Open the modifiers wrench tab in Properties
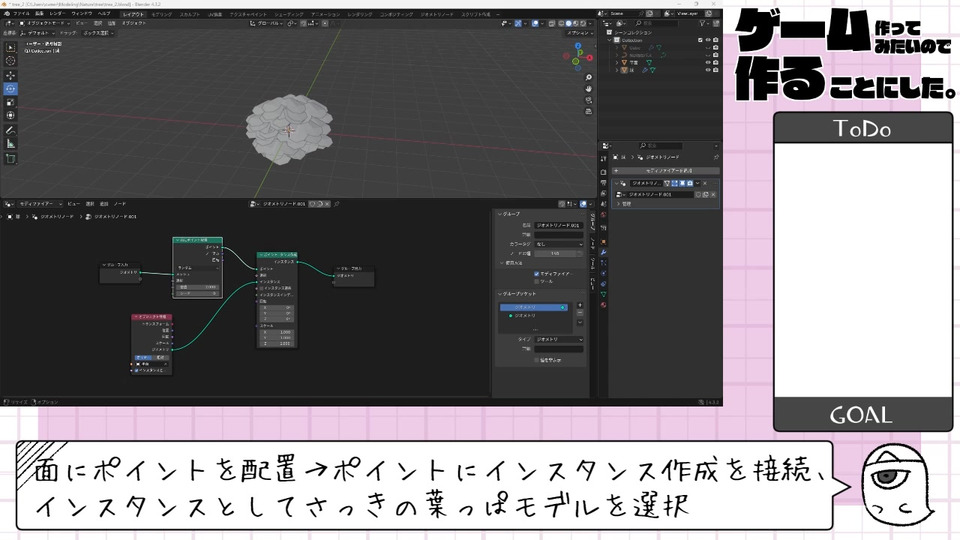960x540 pixels. point(603,252)
